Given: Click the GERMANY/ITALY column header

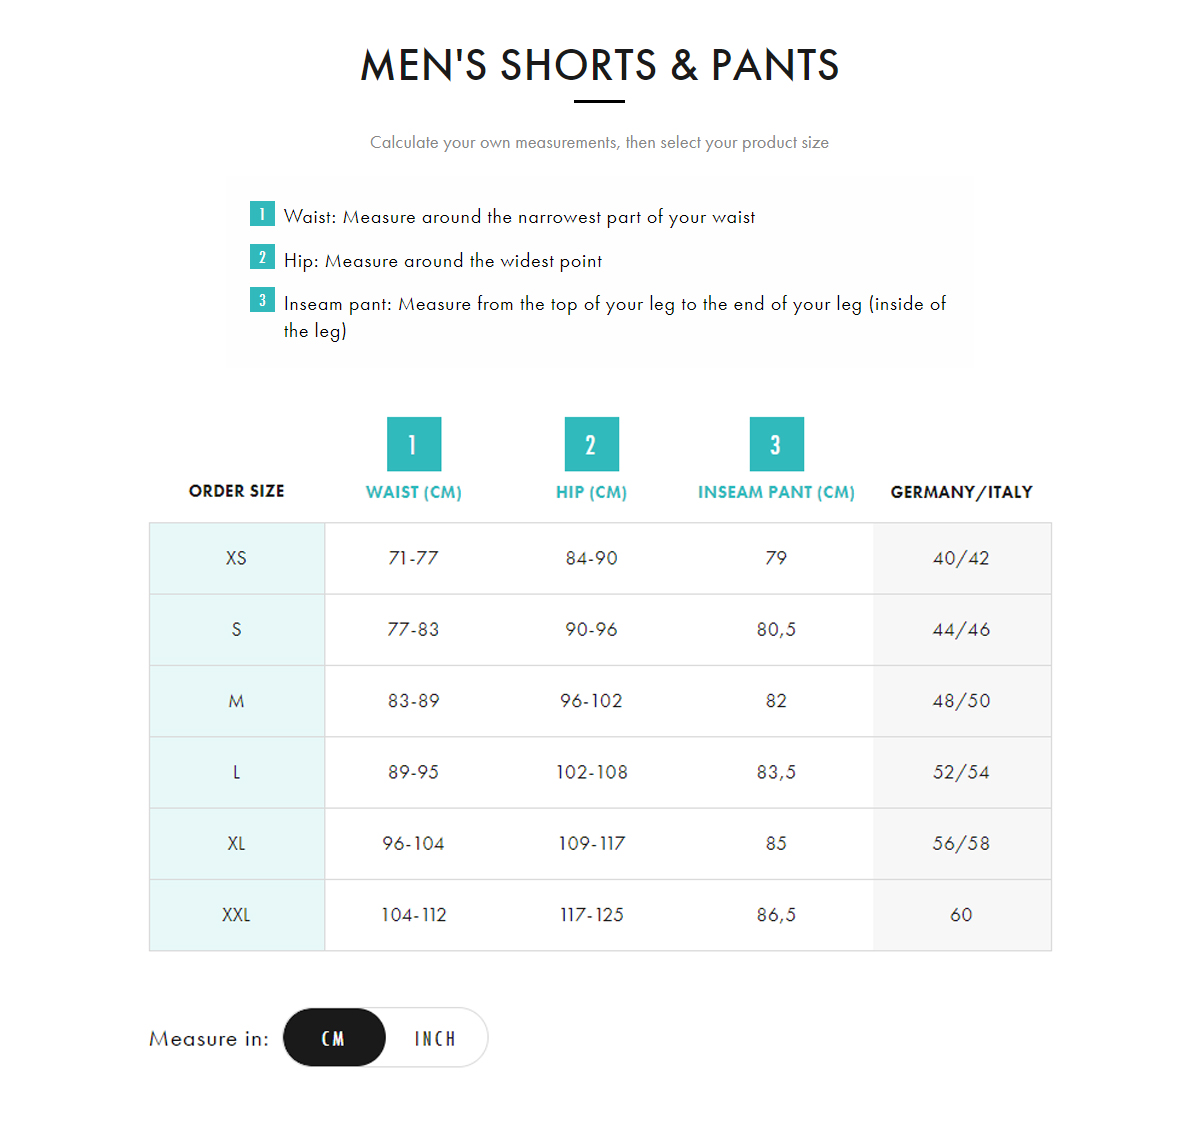Looking at the screenshot, I should click(x=962, y=492).
